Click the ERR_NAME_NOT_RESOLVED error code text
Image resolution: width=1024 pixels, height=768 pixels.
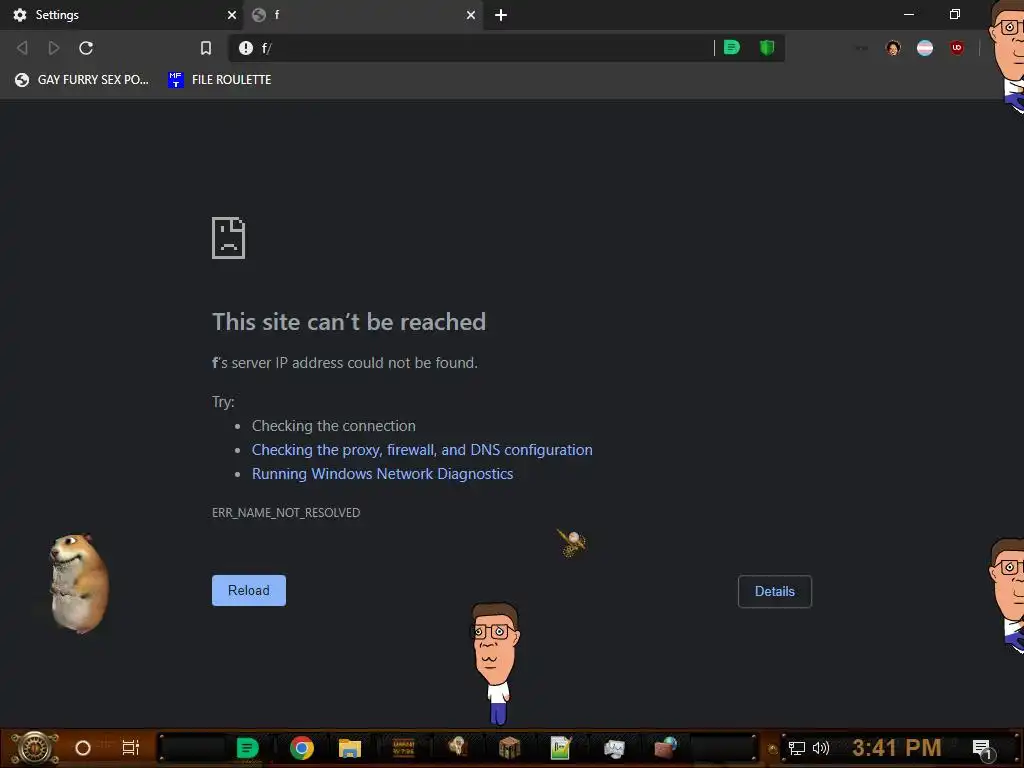point(286,513)
